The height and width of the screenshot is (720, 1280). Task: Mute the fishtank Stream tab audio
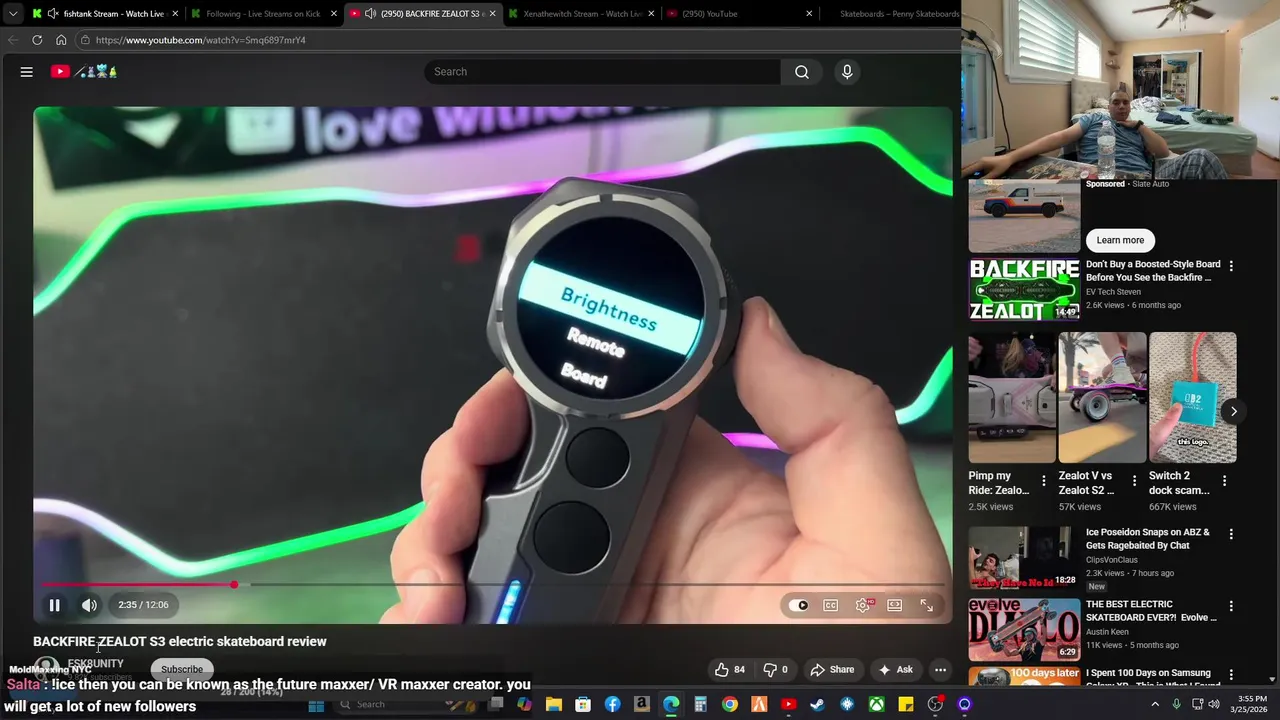52,14
